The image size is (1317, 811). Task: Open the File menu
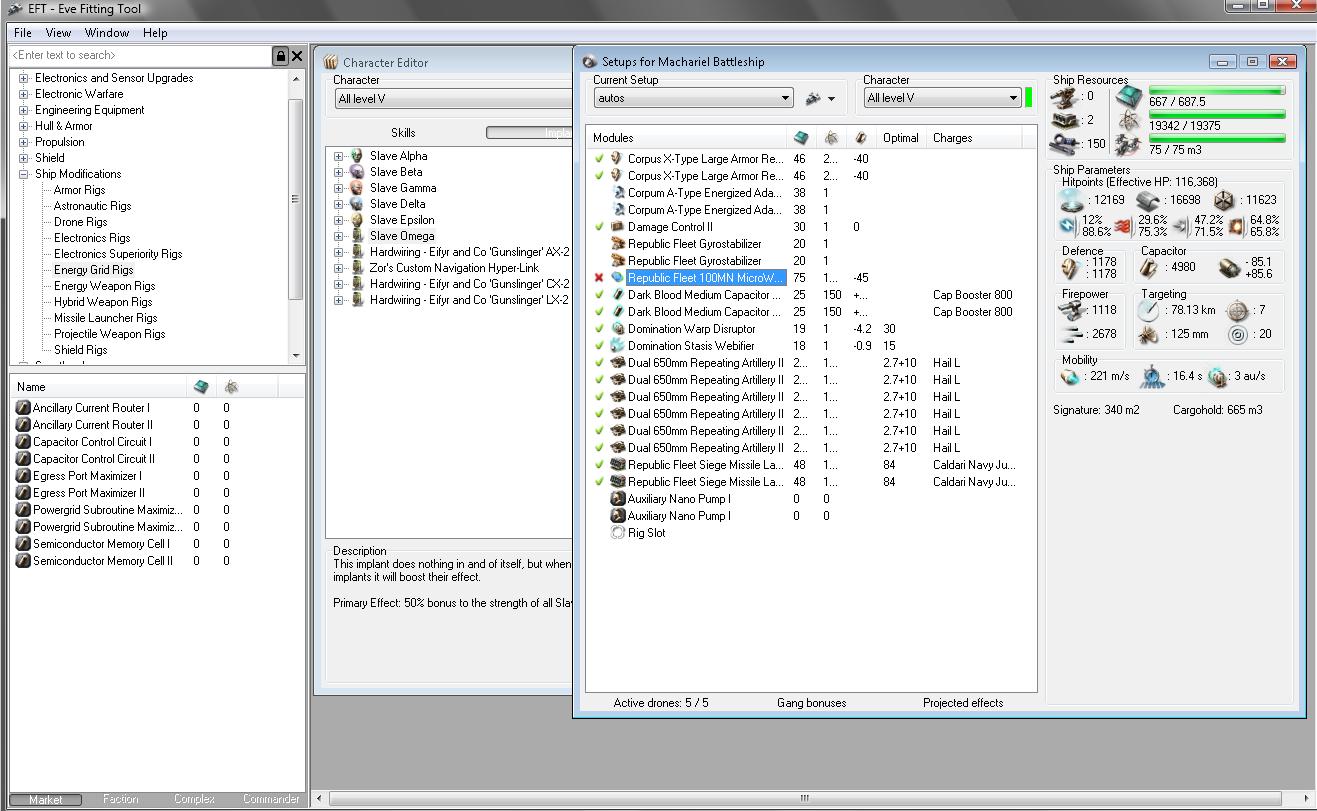point(23,33)
